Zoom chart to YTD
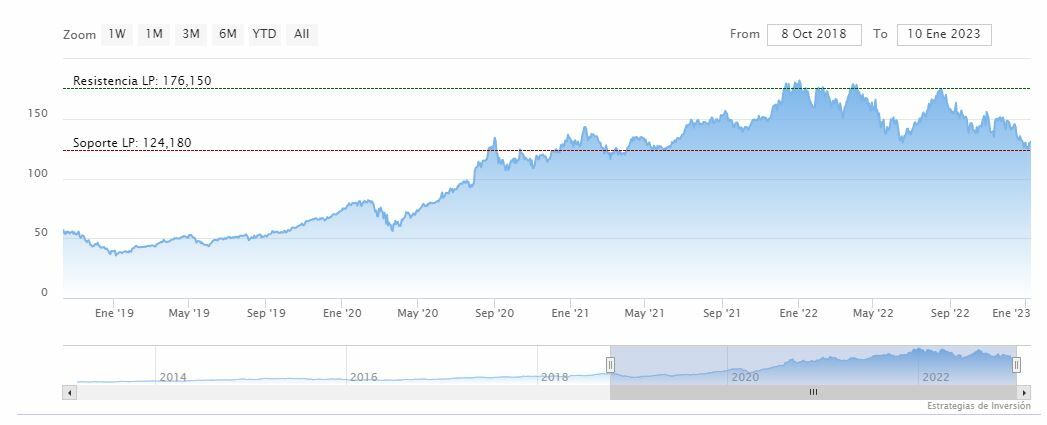1047x425 pixels. (265, 34)
